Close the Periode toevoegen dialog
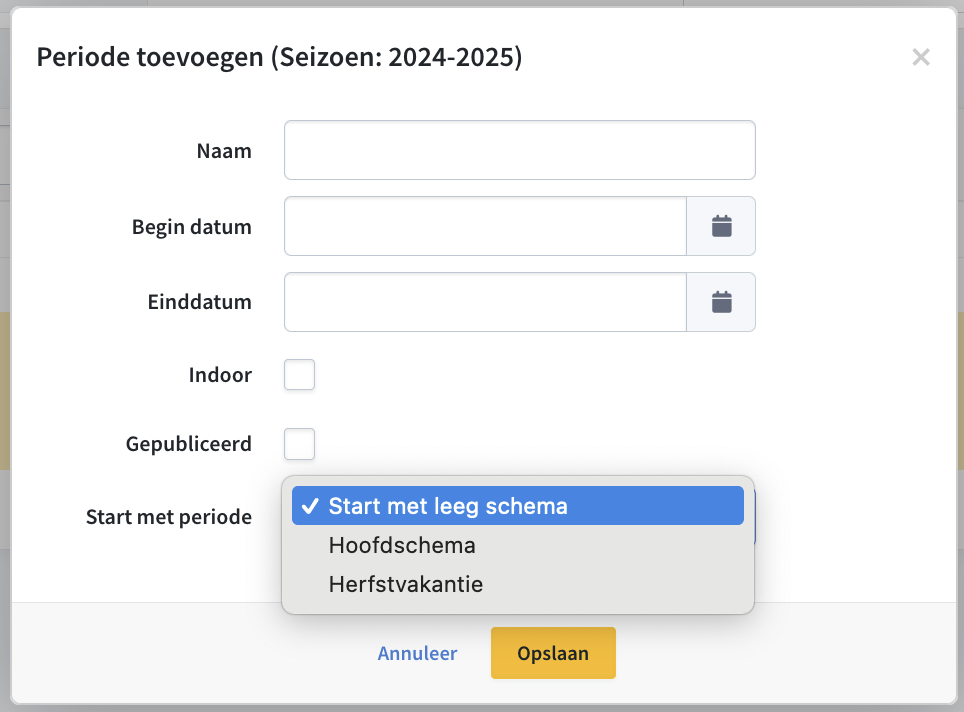The height and width of the screenshot is (712, 964). coord(921,57)
